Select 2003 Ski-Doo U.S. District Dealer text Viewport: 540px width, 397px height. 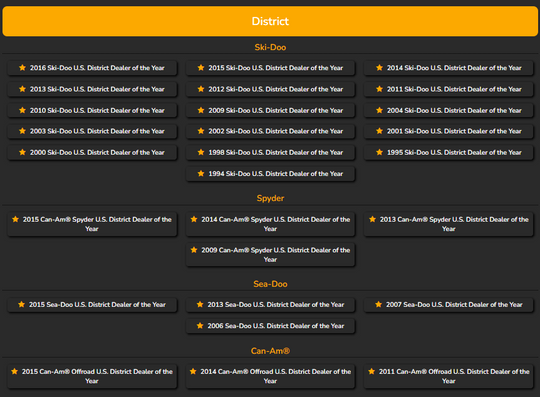point(97,131)
